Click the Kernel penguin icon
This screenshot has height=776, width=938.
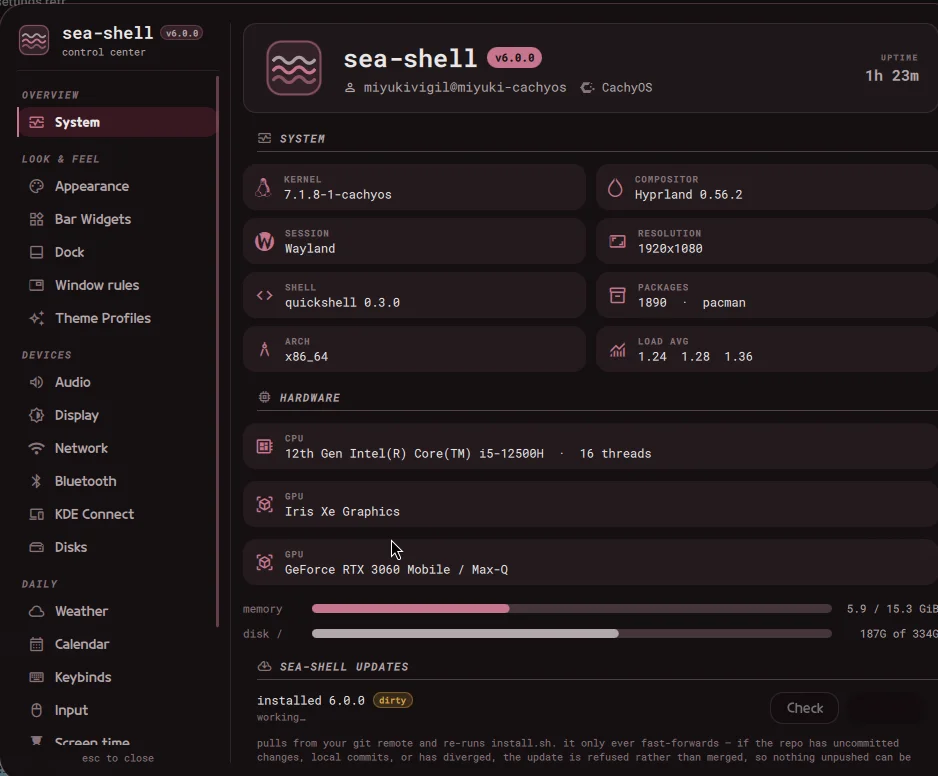click(263, 187)
